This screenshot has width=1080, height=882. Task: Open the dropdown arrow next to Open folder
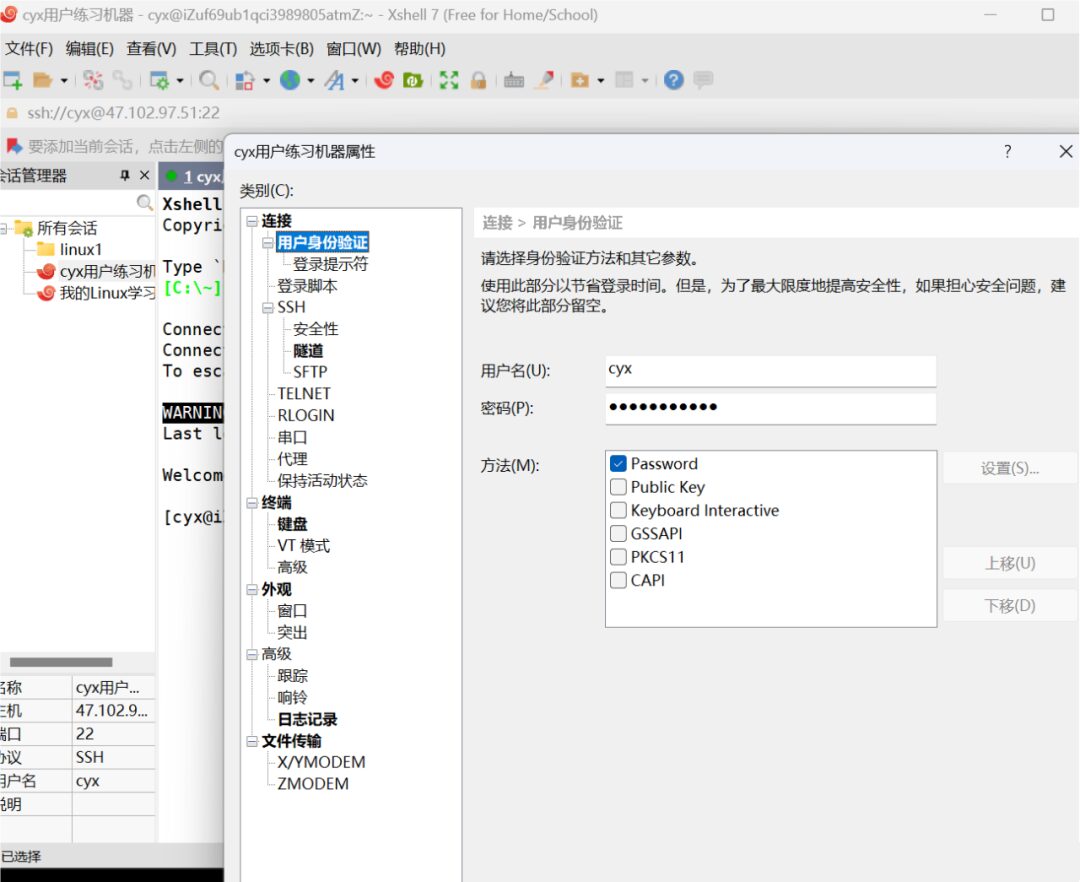[64, 81]
